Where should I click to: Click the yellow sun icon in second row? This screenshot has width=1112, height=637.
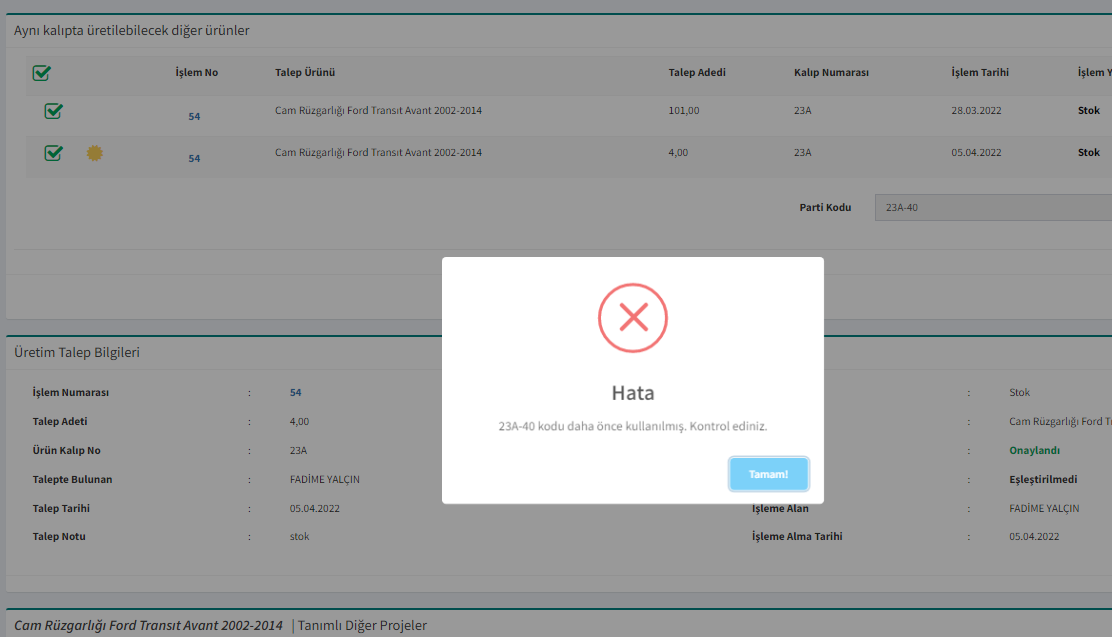[95, 153]
